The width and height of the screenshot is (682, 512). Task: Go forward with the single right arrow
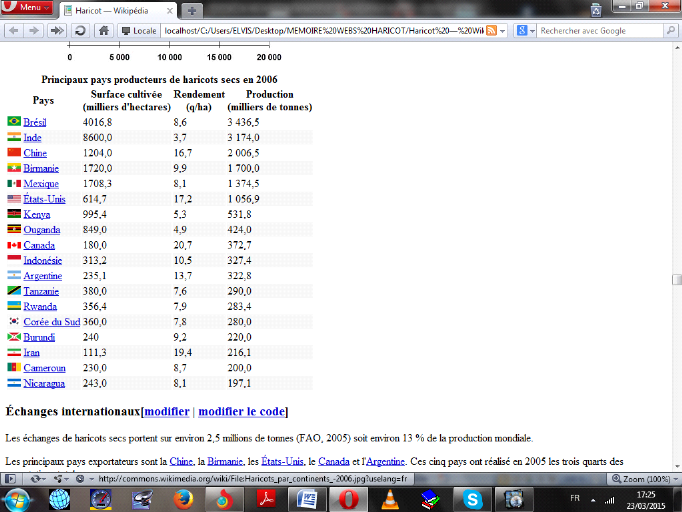pos(33,30)
